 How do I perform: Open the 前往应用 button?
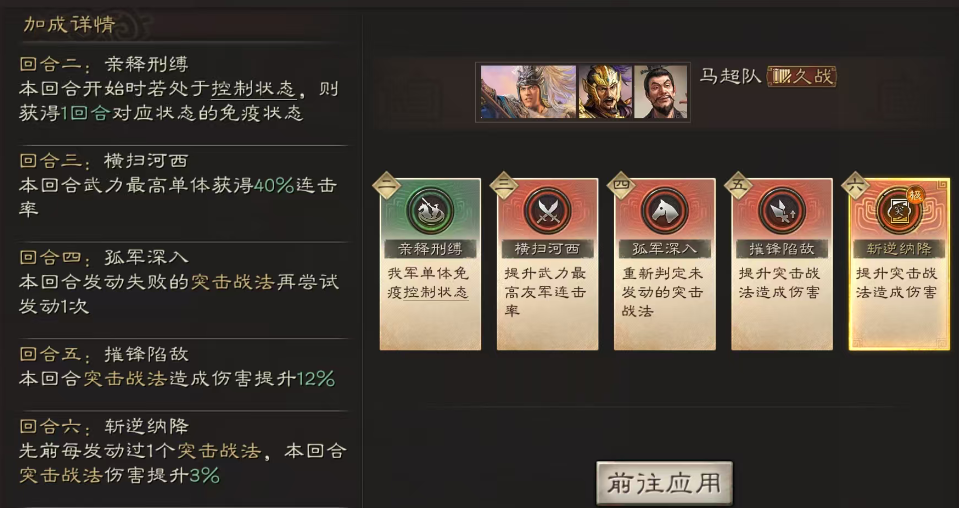tap(664, 483)
